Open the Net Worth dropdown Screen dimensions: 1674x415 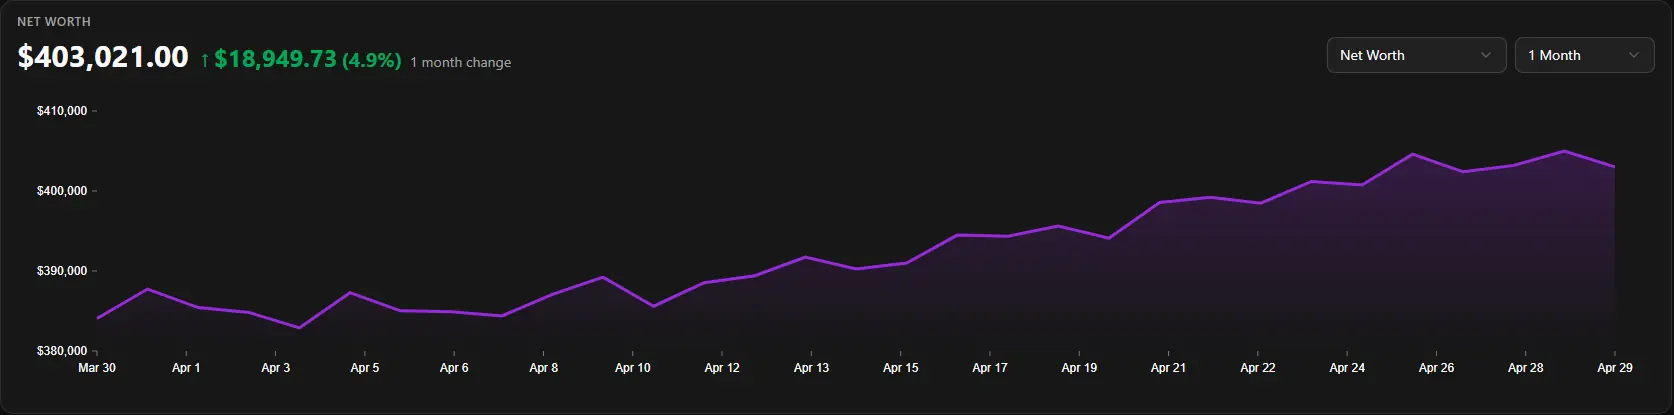point(1416,55)
